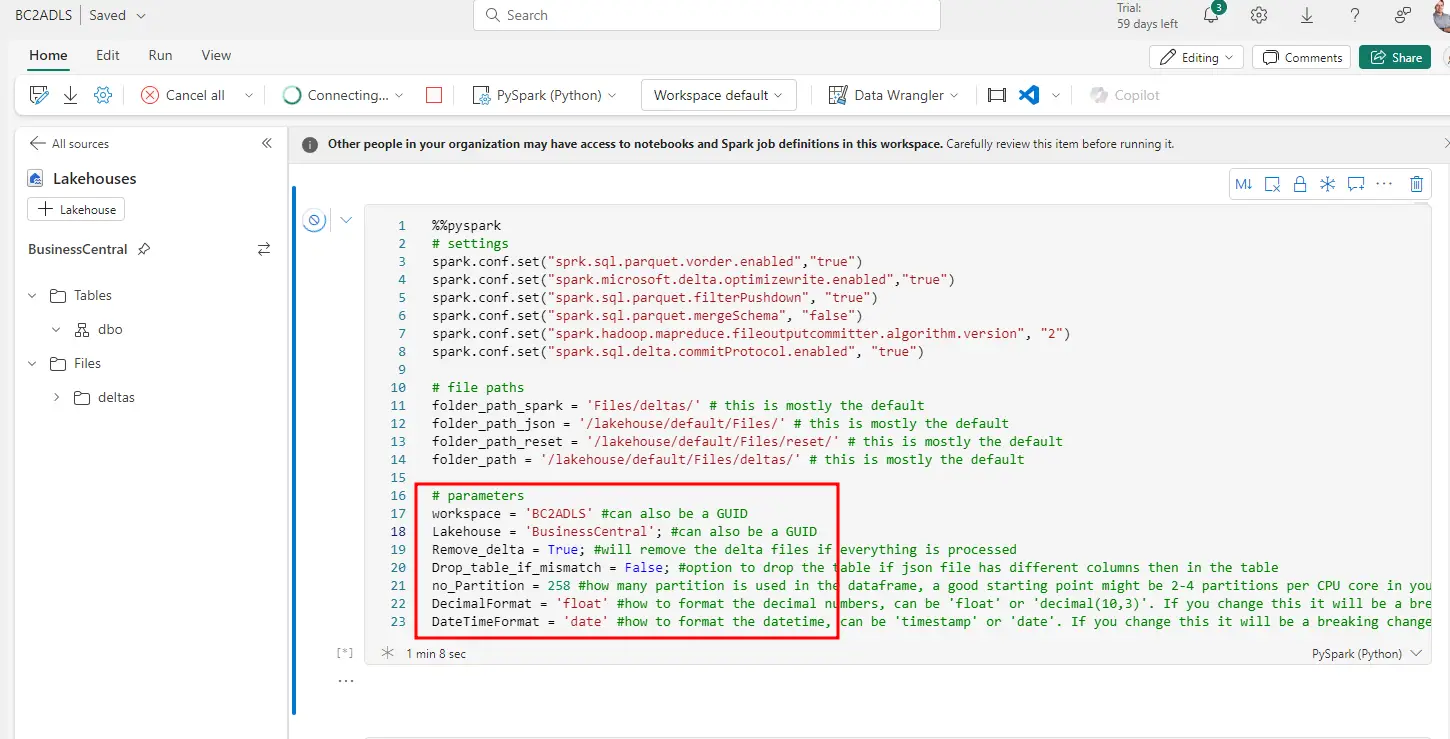
Task: Toggle the freeze cell snowflake
Action: point(1328,184)
